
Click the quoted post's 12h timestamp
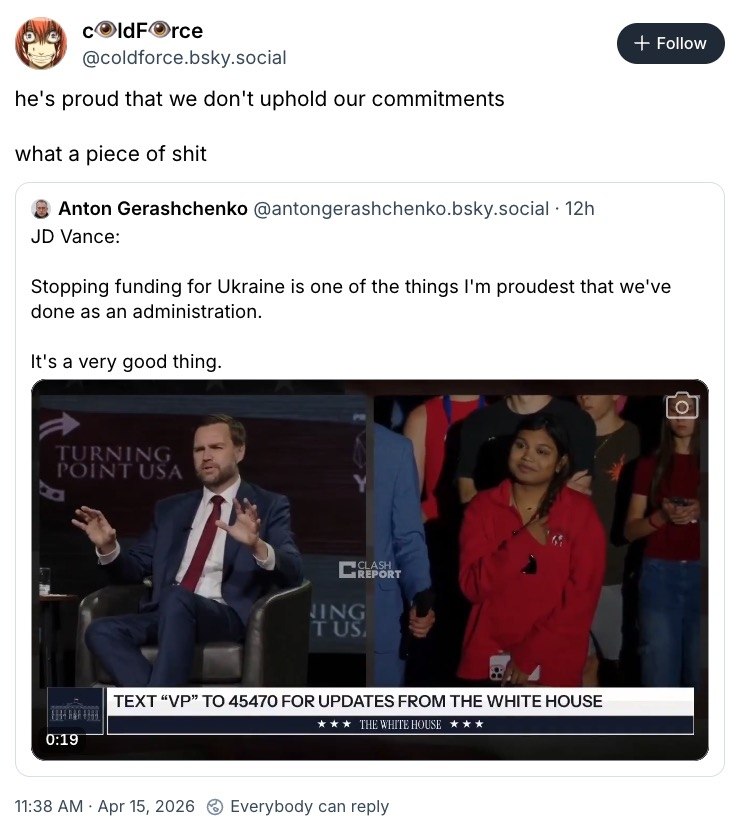click(x=580, y=209)
